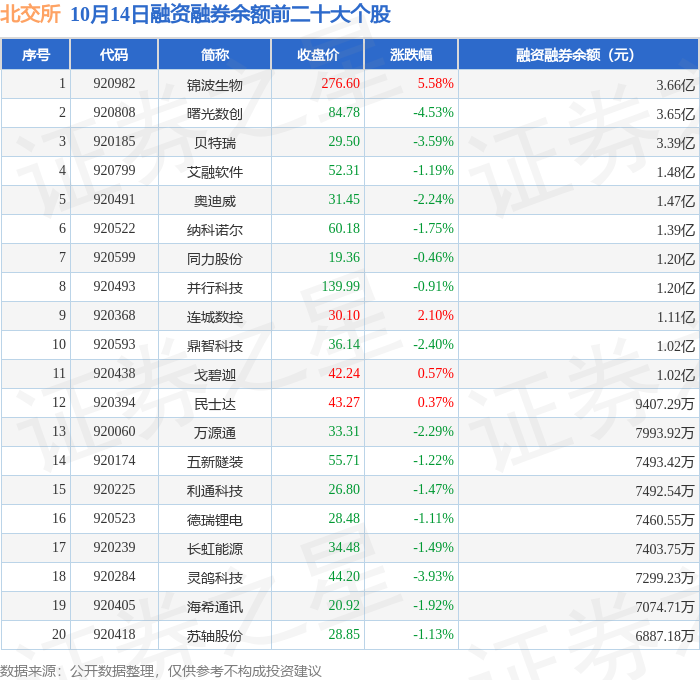700x680 pixels.
Task: Click the title 10月14日融资融券余额前二十大个股
Action: (230, 14)
